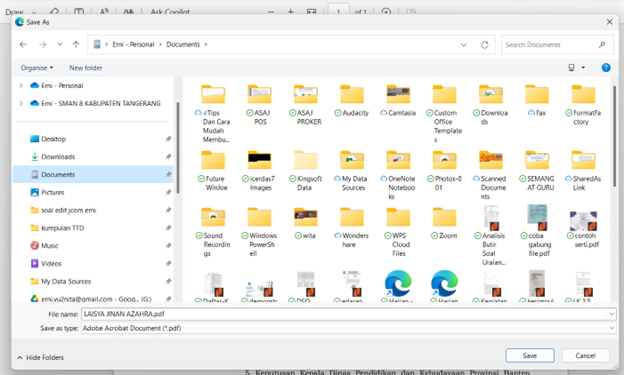Screen dimensions: 624x375
Task: Select the Wondershare folder
Action: pyautogui.click(x=352, y=228)
